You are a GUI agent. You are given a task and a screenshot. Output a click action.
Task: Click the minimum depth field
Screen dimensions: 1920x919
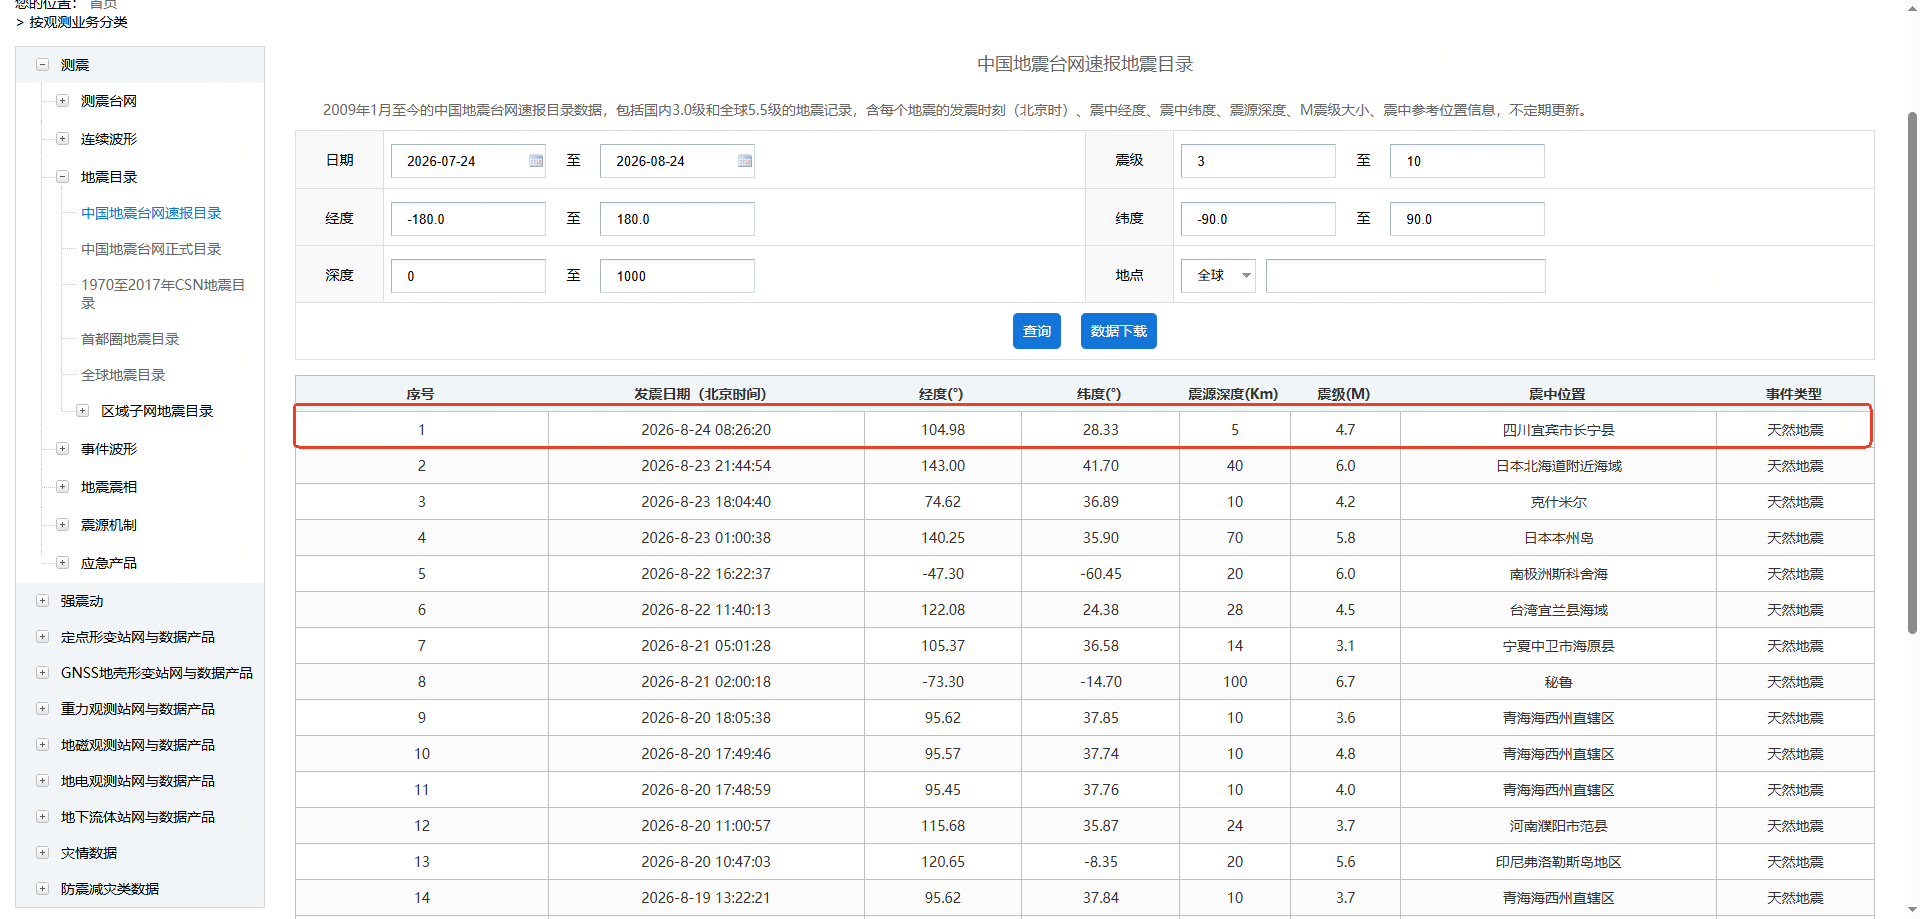pos(468,276)
